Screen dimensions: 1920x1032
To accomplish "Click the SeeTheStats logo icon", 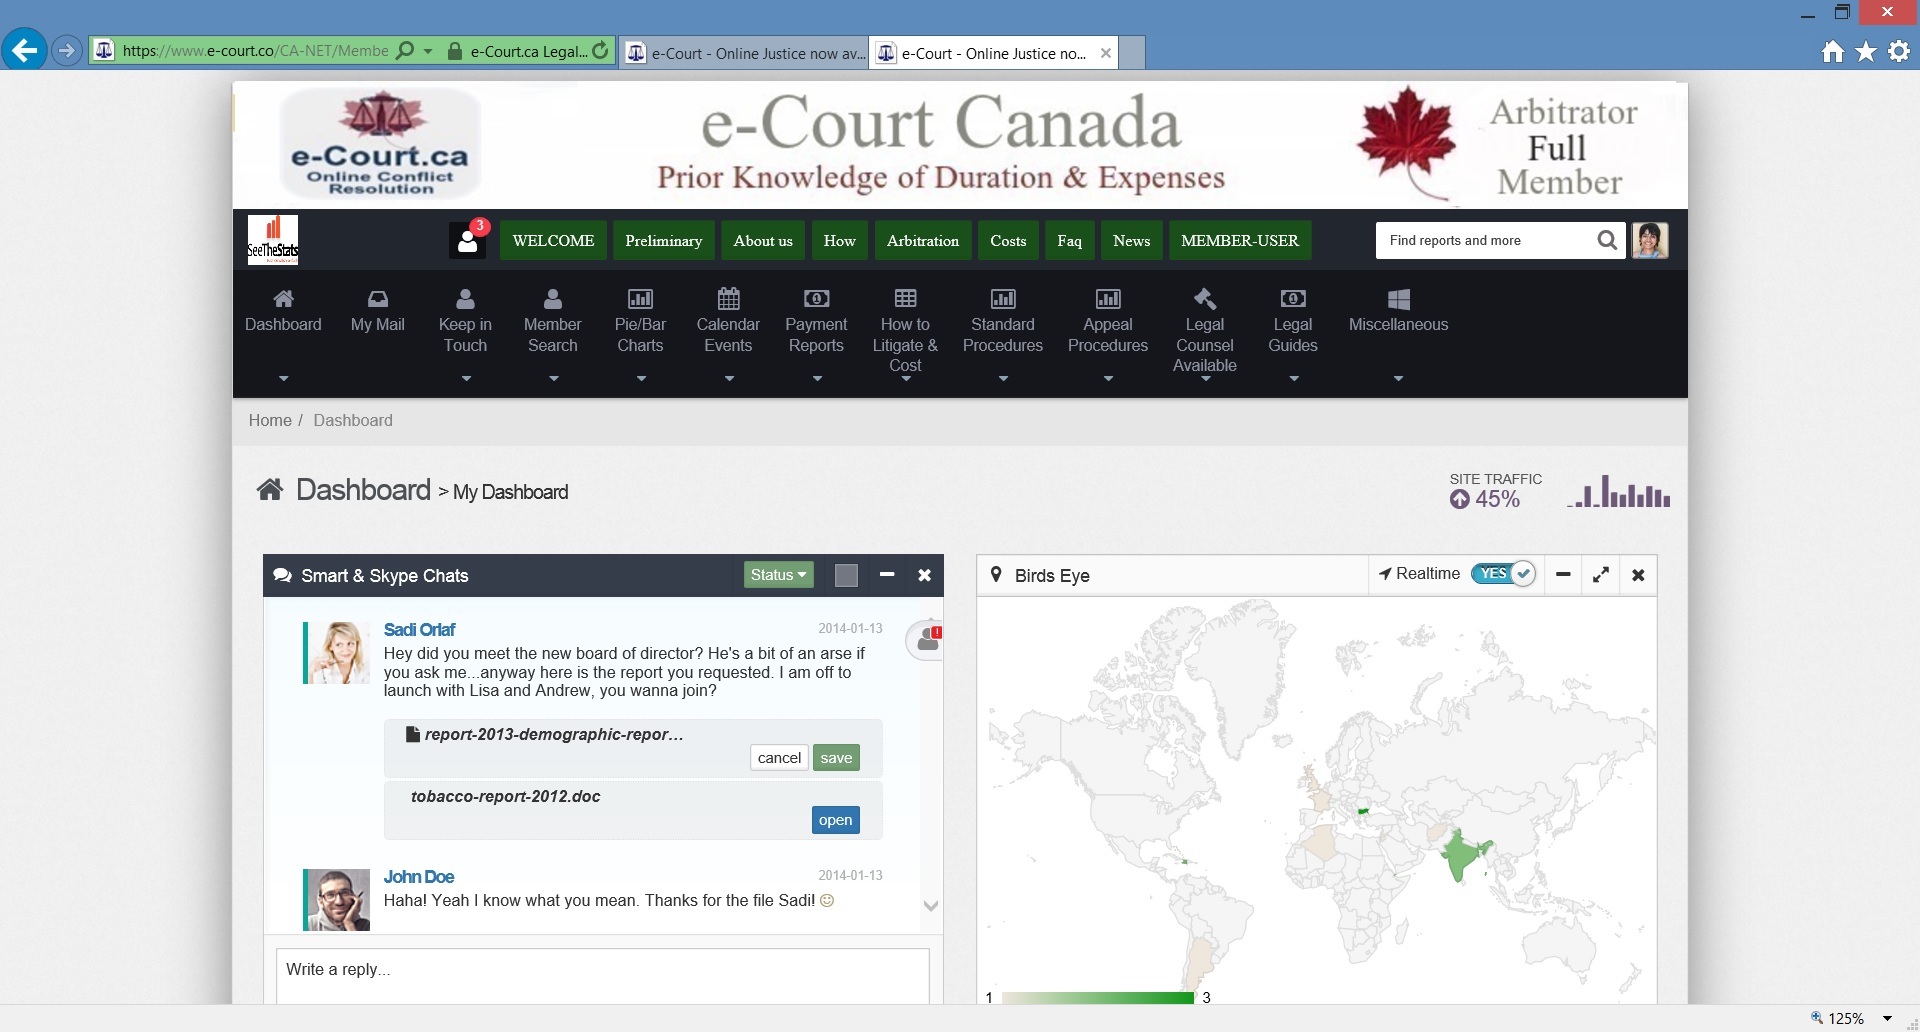I will 272,240.
